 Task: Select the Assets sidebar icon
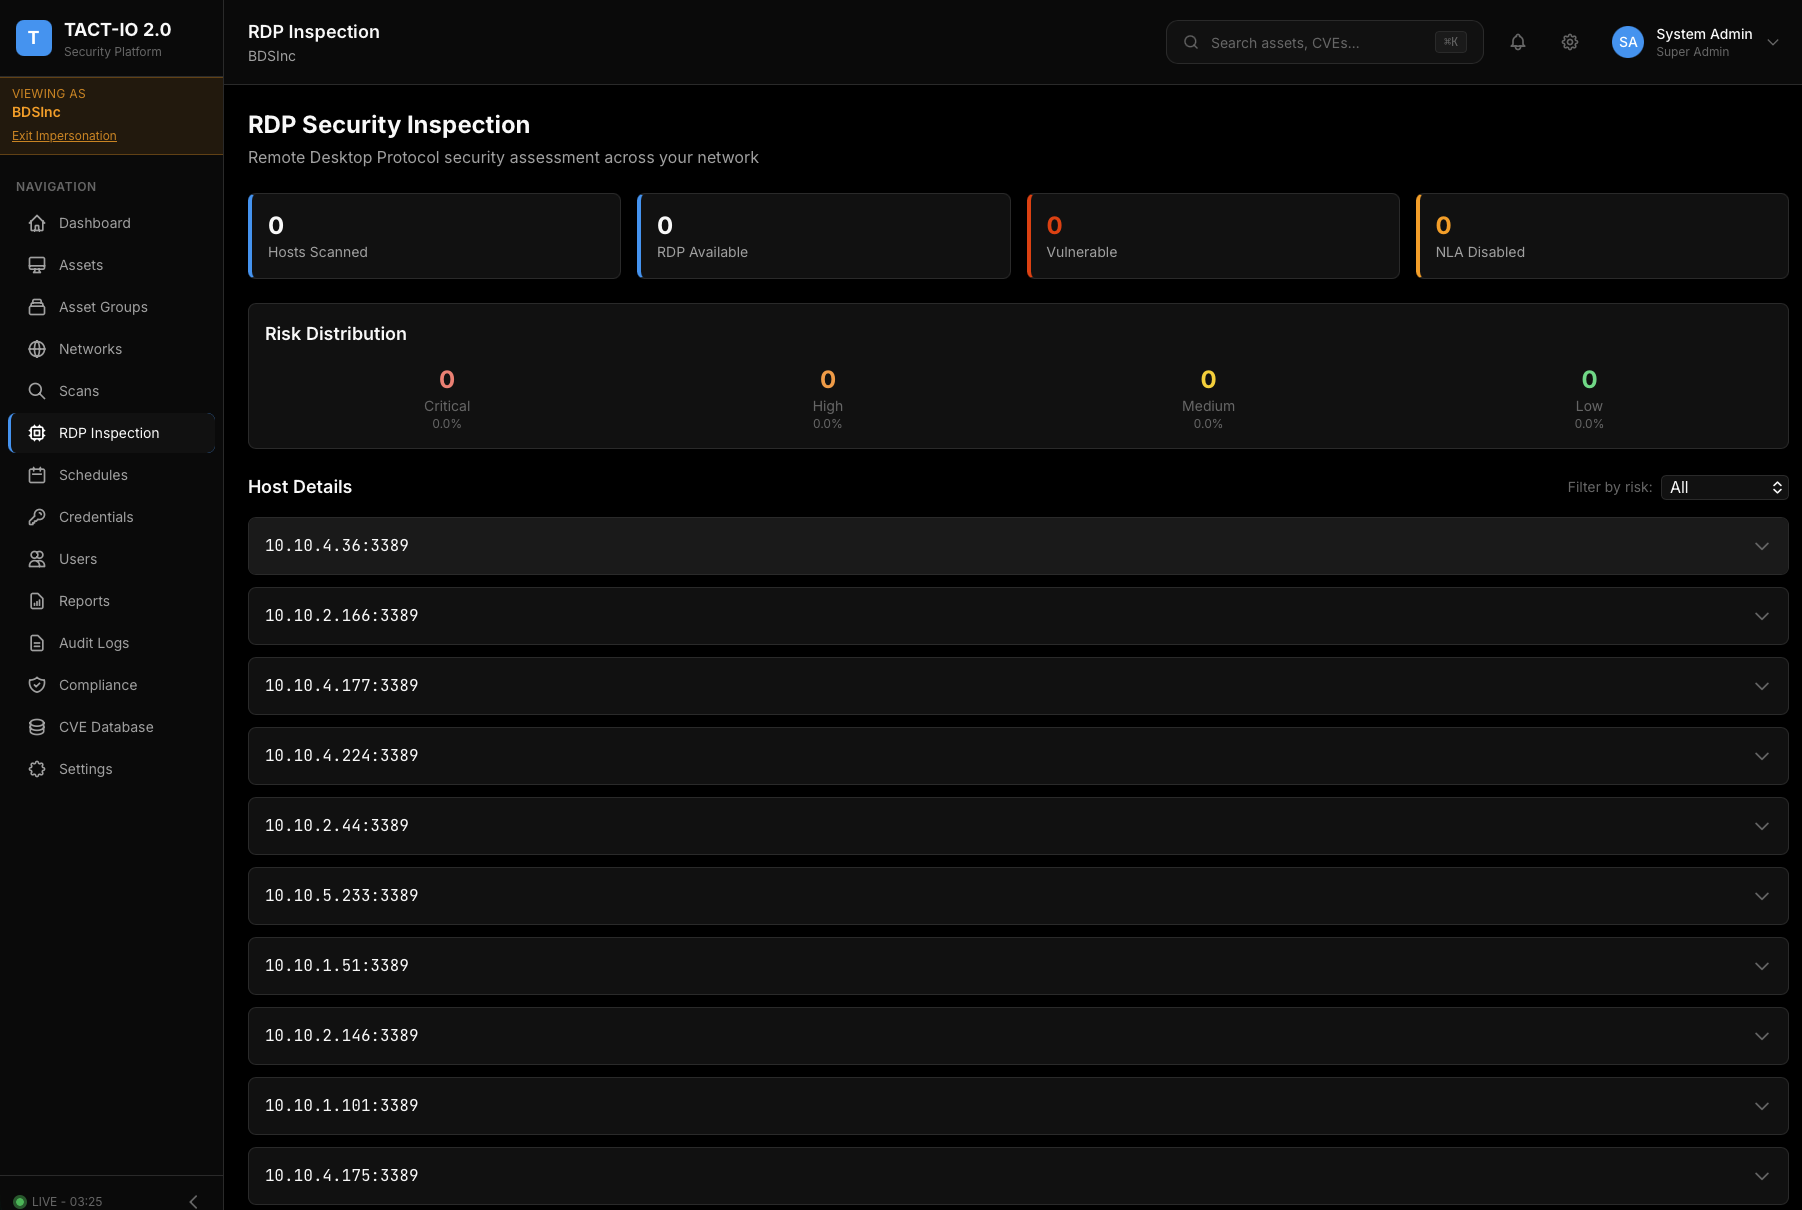pos(37,265)
